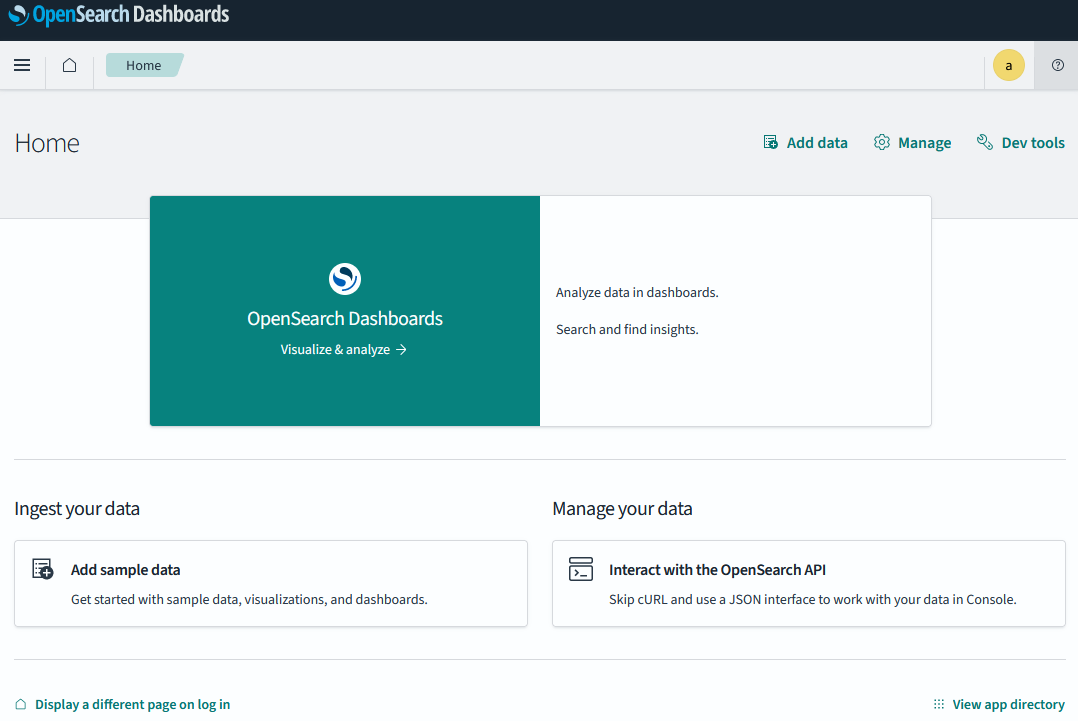Click the Manage gear icon
This screenshot has height=721, width=1078.
881,142
